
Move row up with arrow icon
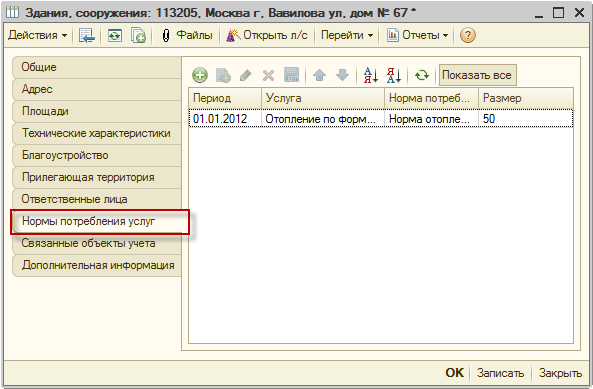320,75
